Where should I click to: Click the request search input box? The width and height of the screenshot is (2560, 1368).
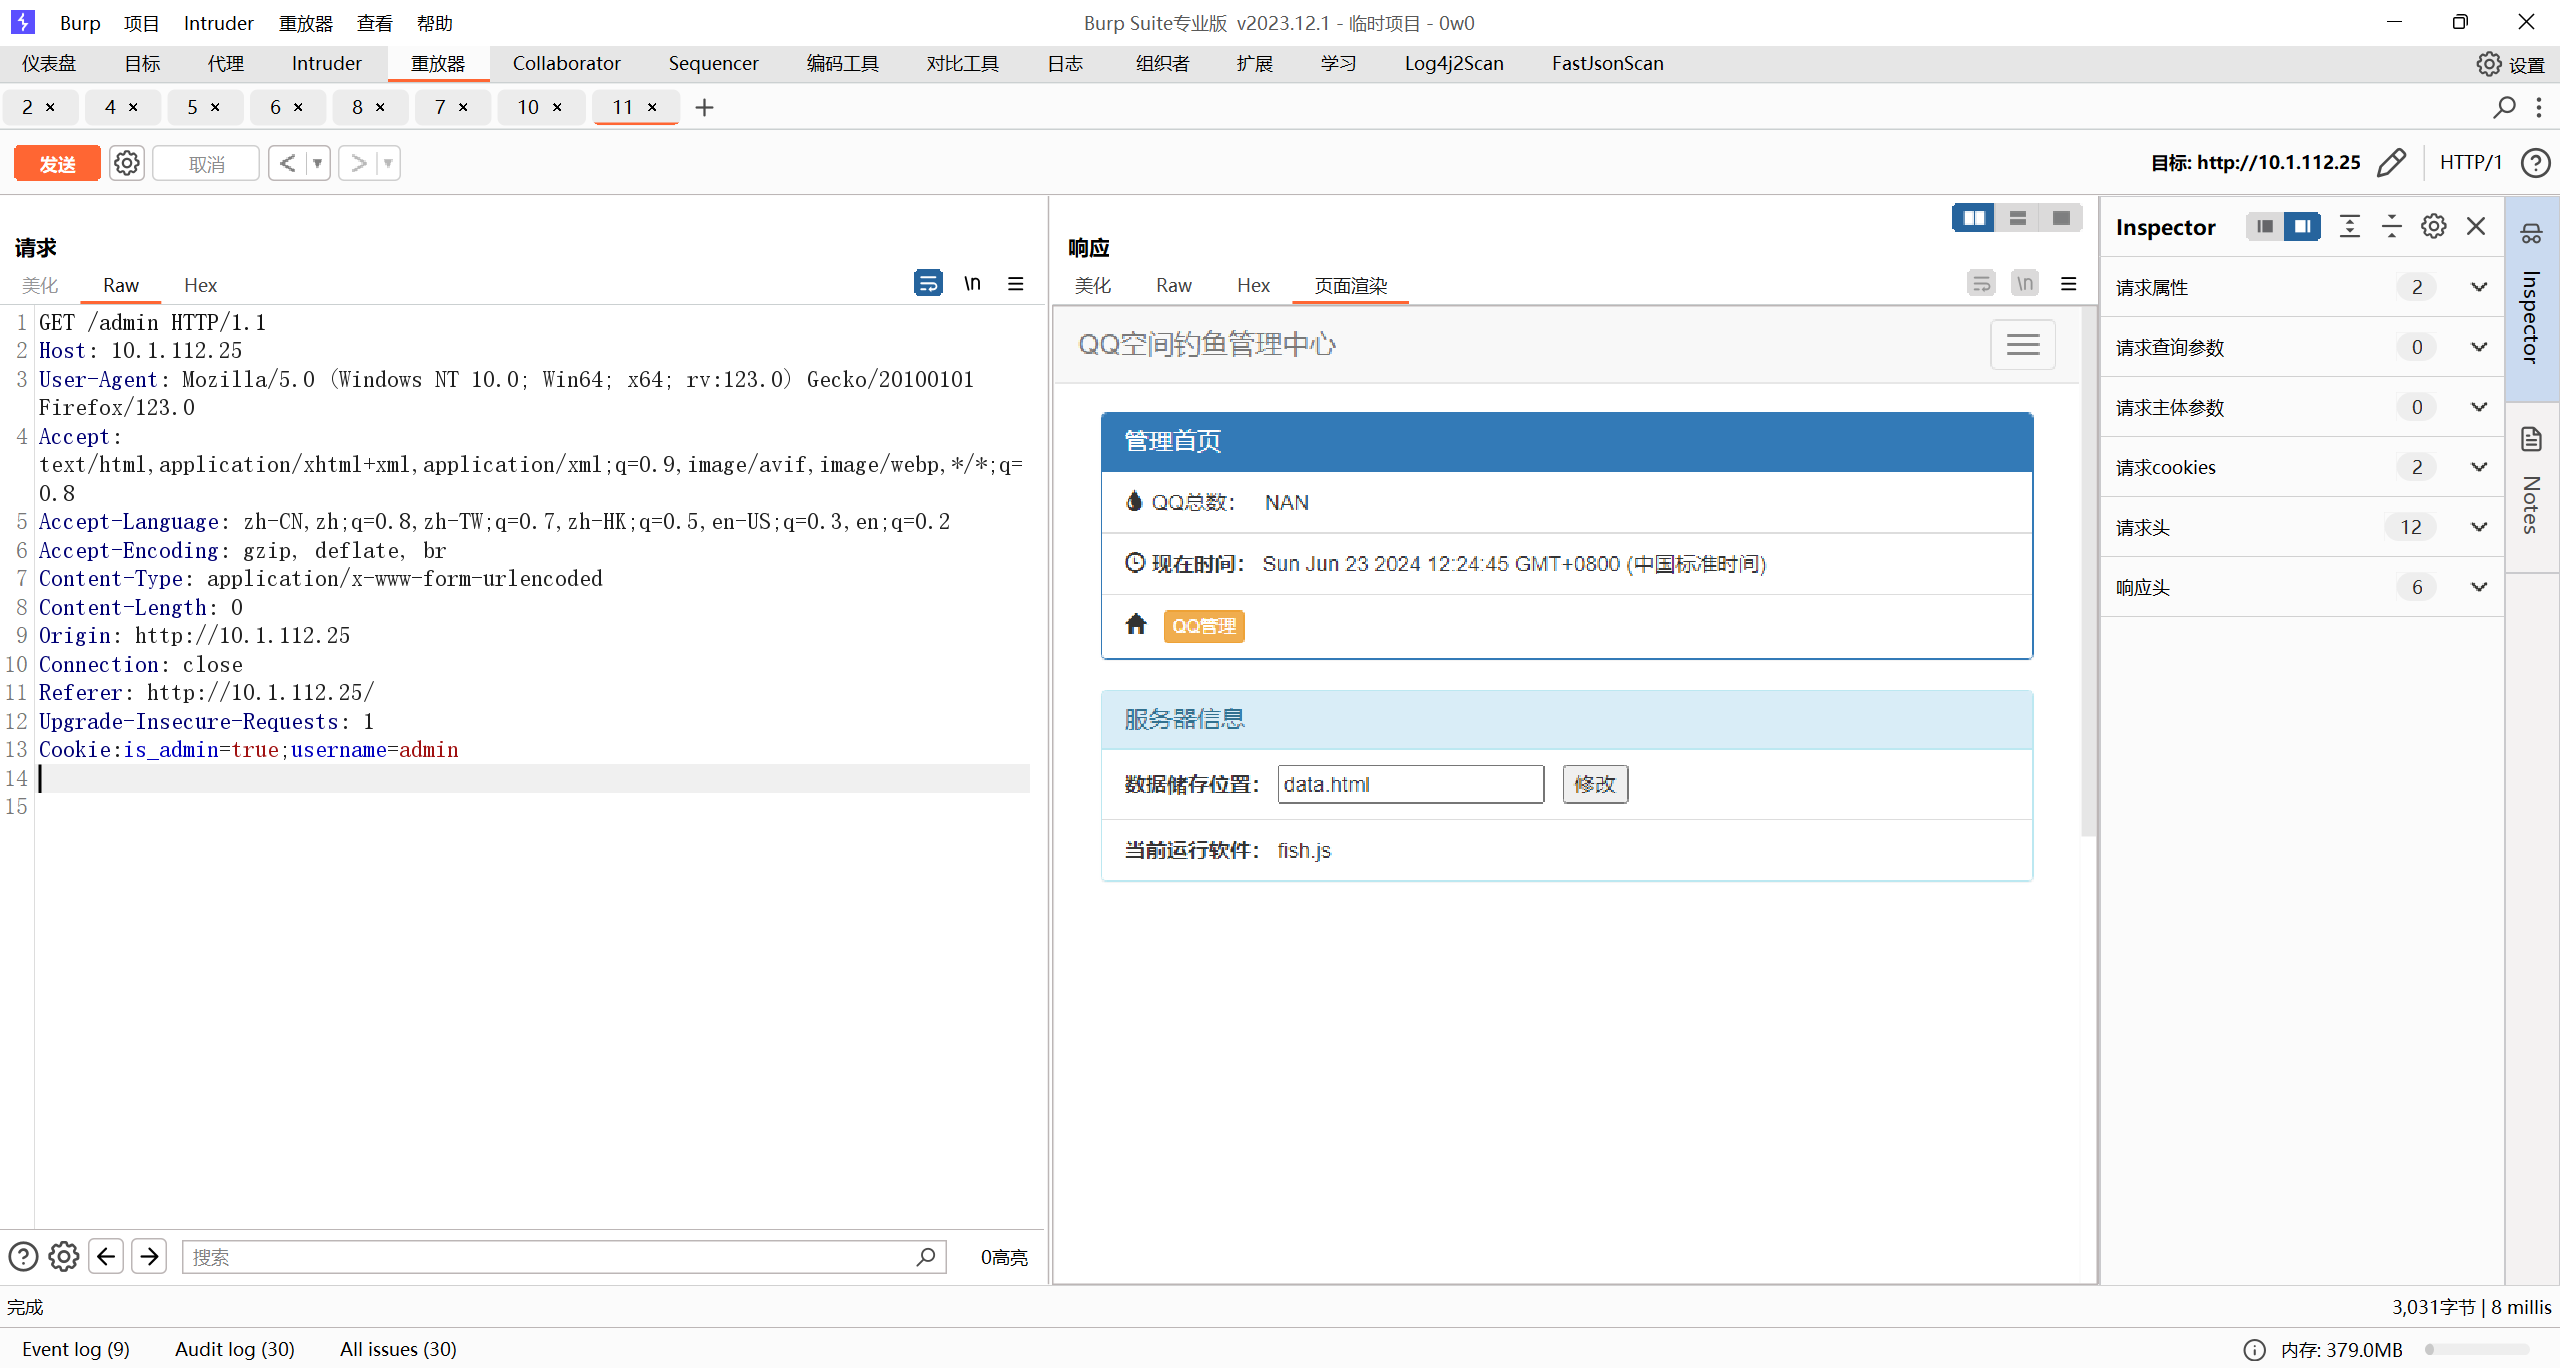(564, 1257)
